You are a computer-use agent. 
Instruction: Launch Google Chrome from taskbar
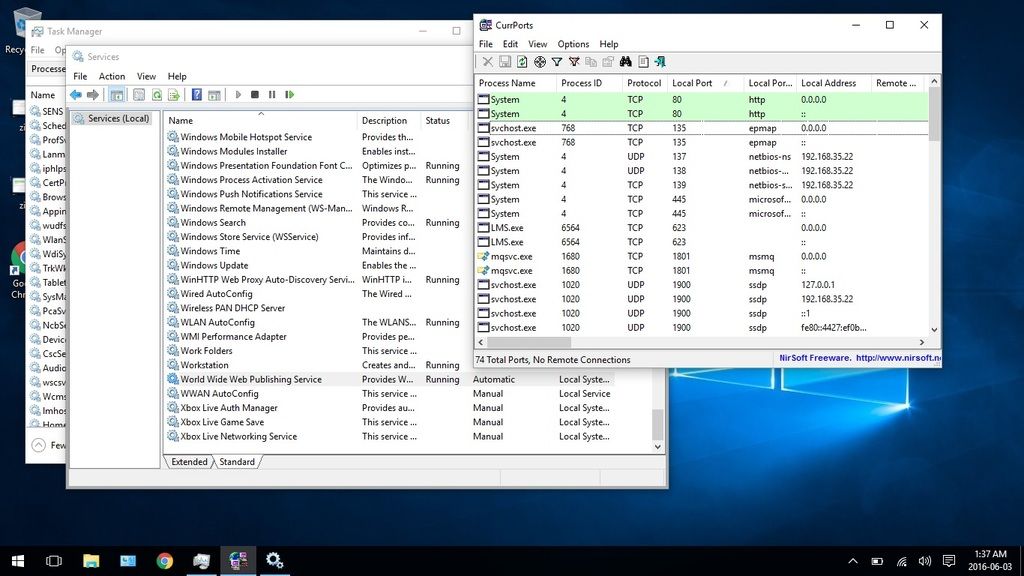pyautogui.click(x=165, y=561)
